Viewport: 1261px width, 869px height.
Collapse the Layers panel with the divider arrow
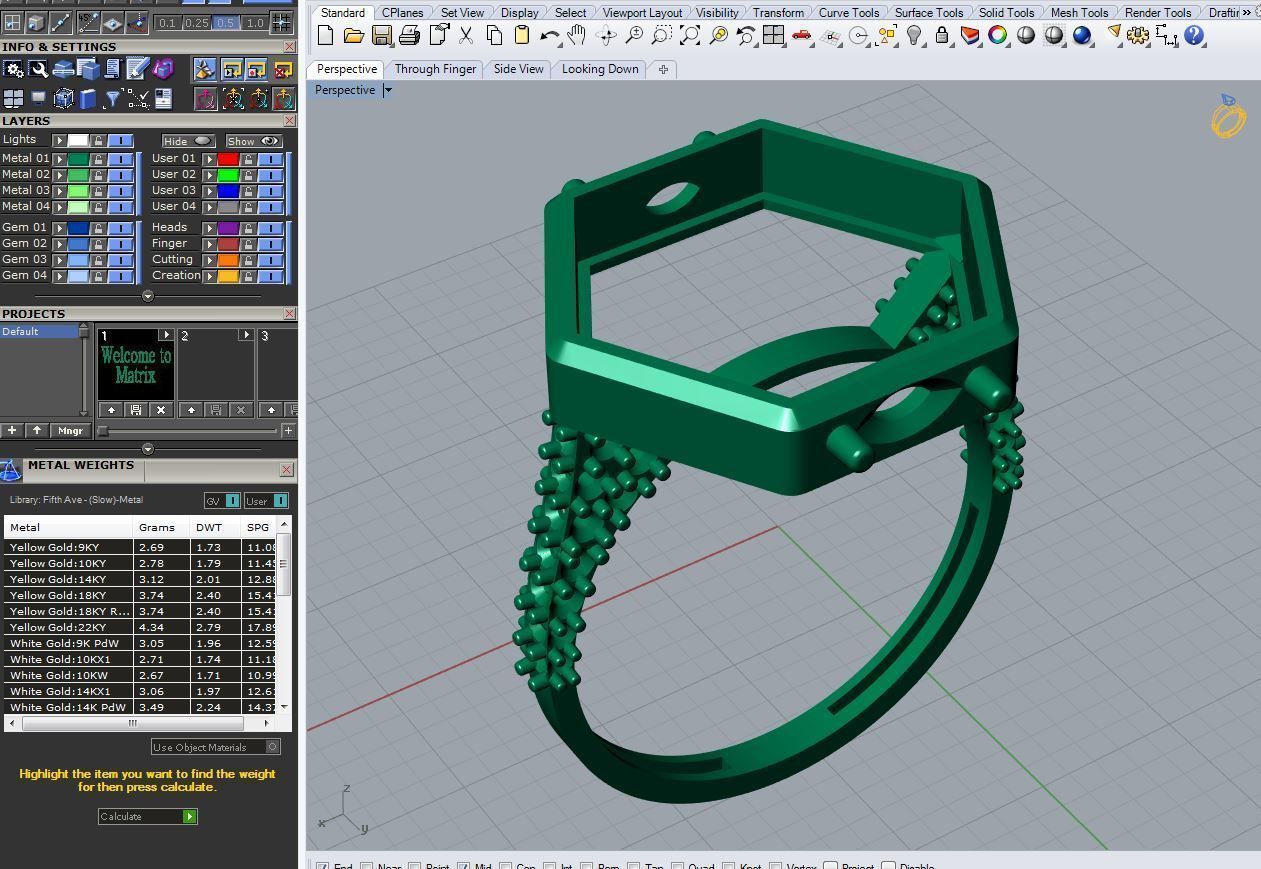tap(148, 296)
